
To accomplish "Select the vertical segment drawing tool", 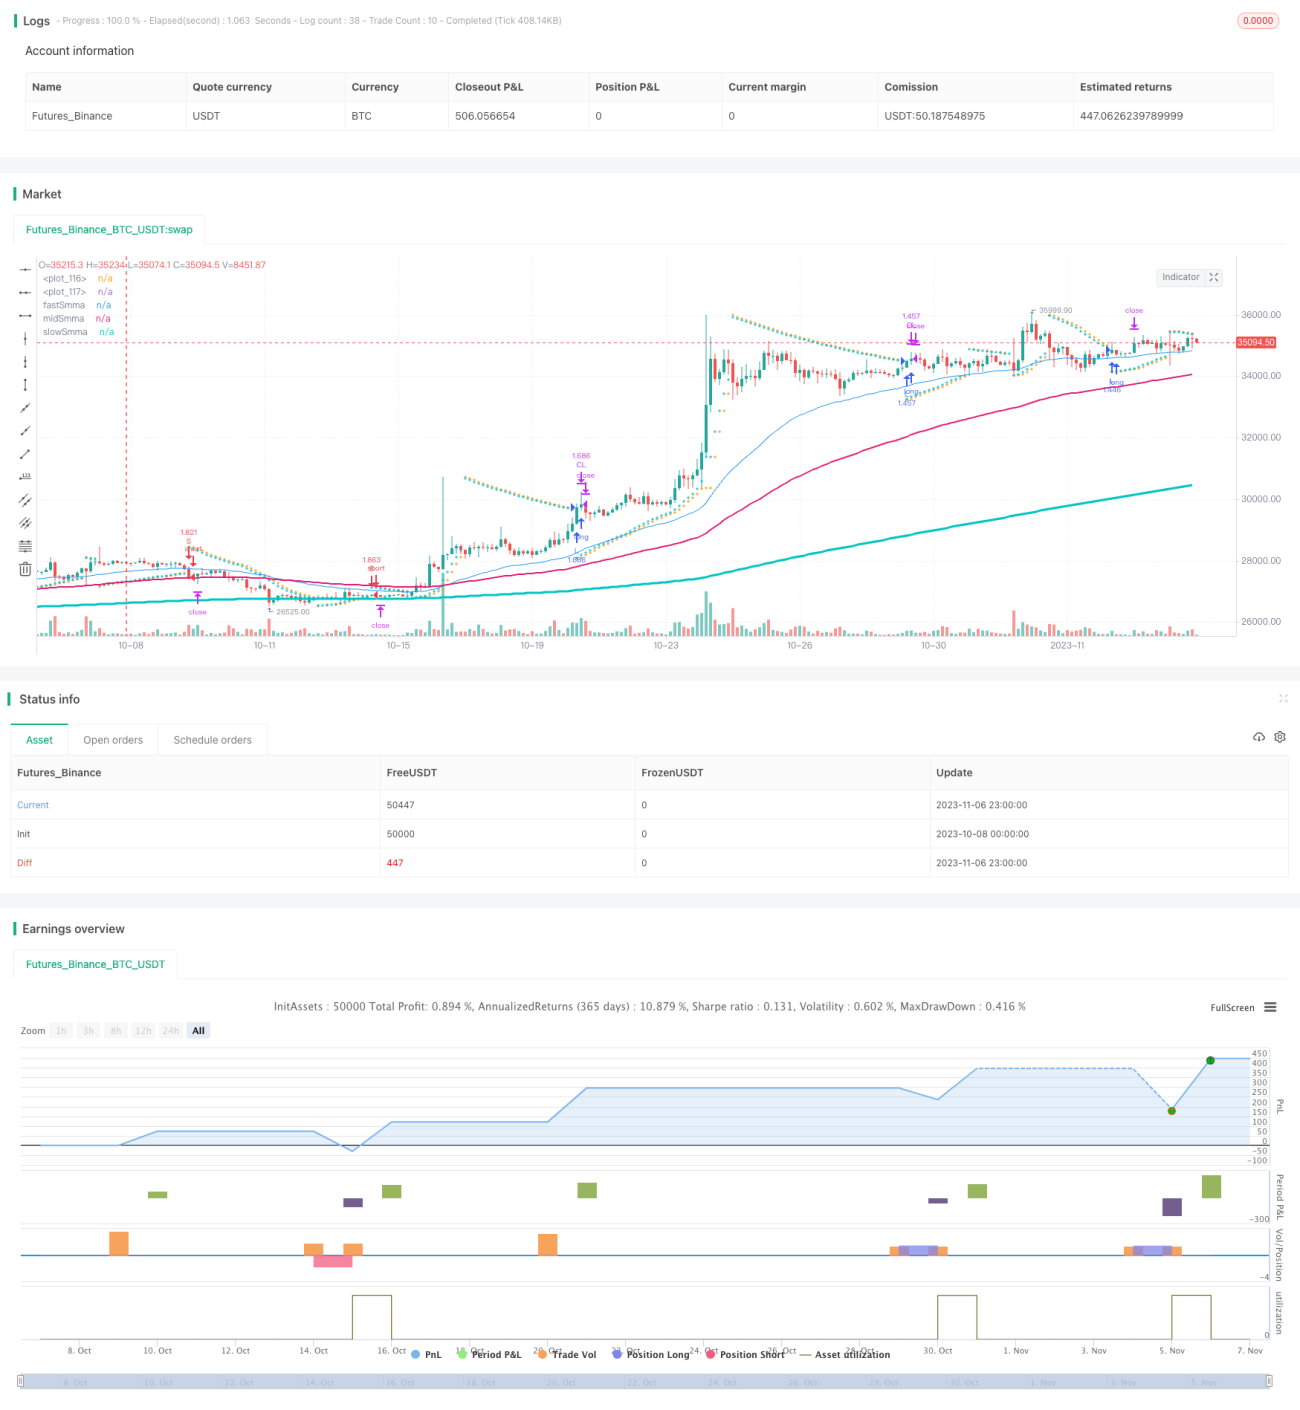I will (25, 385).
